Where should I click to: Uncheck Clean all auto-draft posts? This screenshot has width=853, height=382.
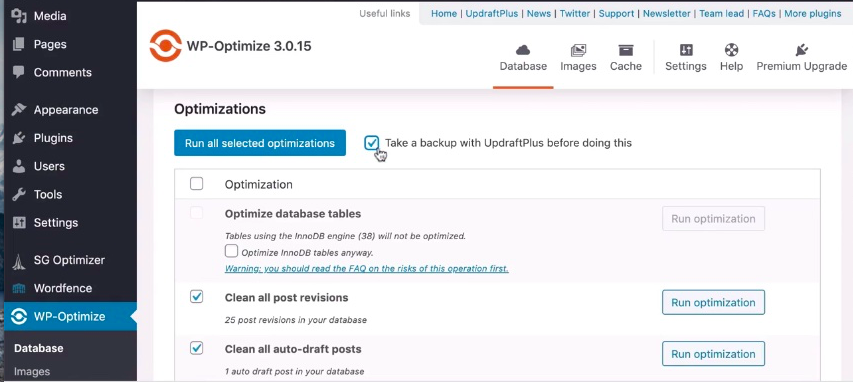(x=196, y=348)
